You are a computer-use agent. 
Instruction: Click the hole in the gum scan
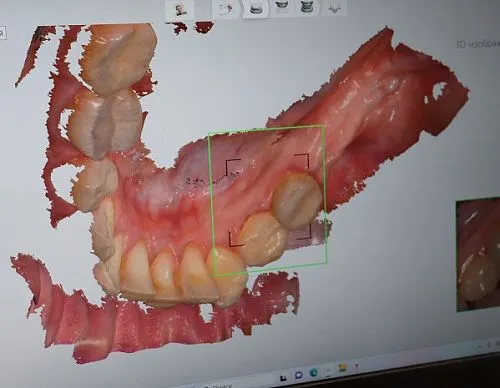(x=439, y=90)
